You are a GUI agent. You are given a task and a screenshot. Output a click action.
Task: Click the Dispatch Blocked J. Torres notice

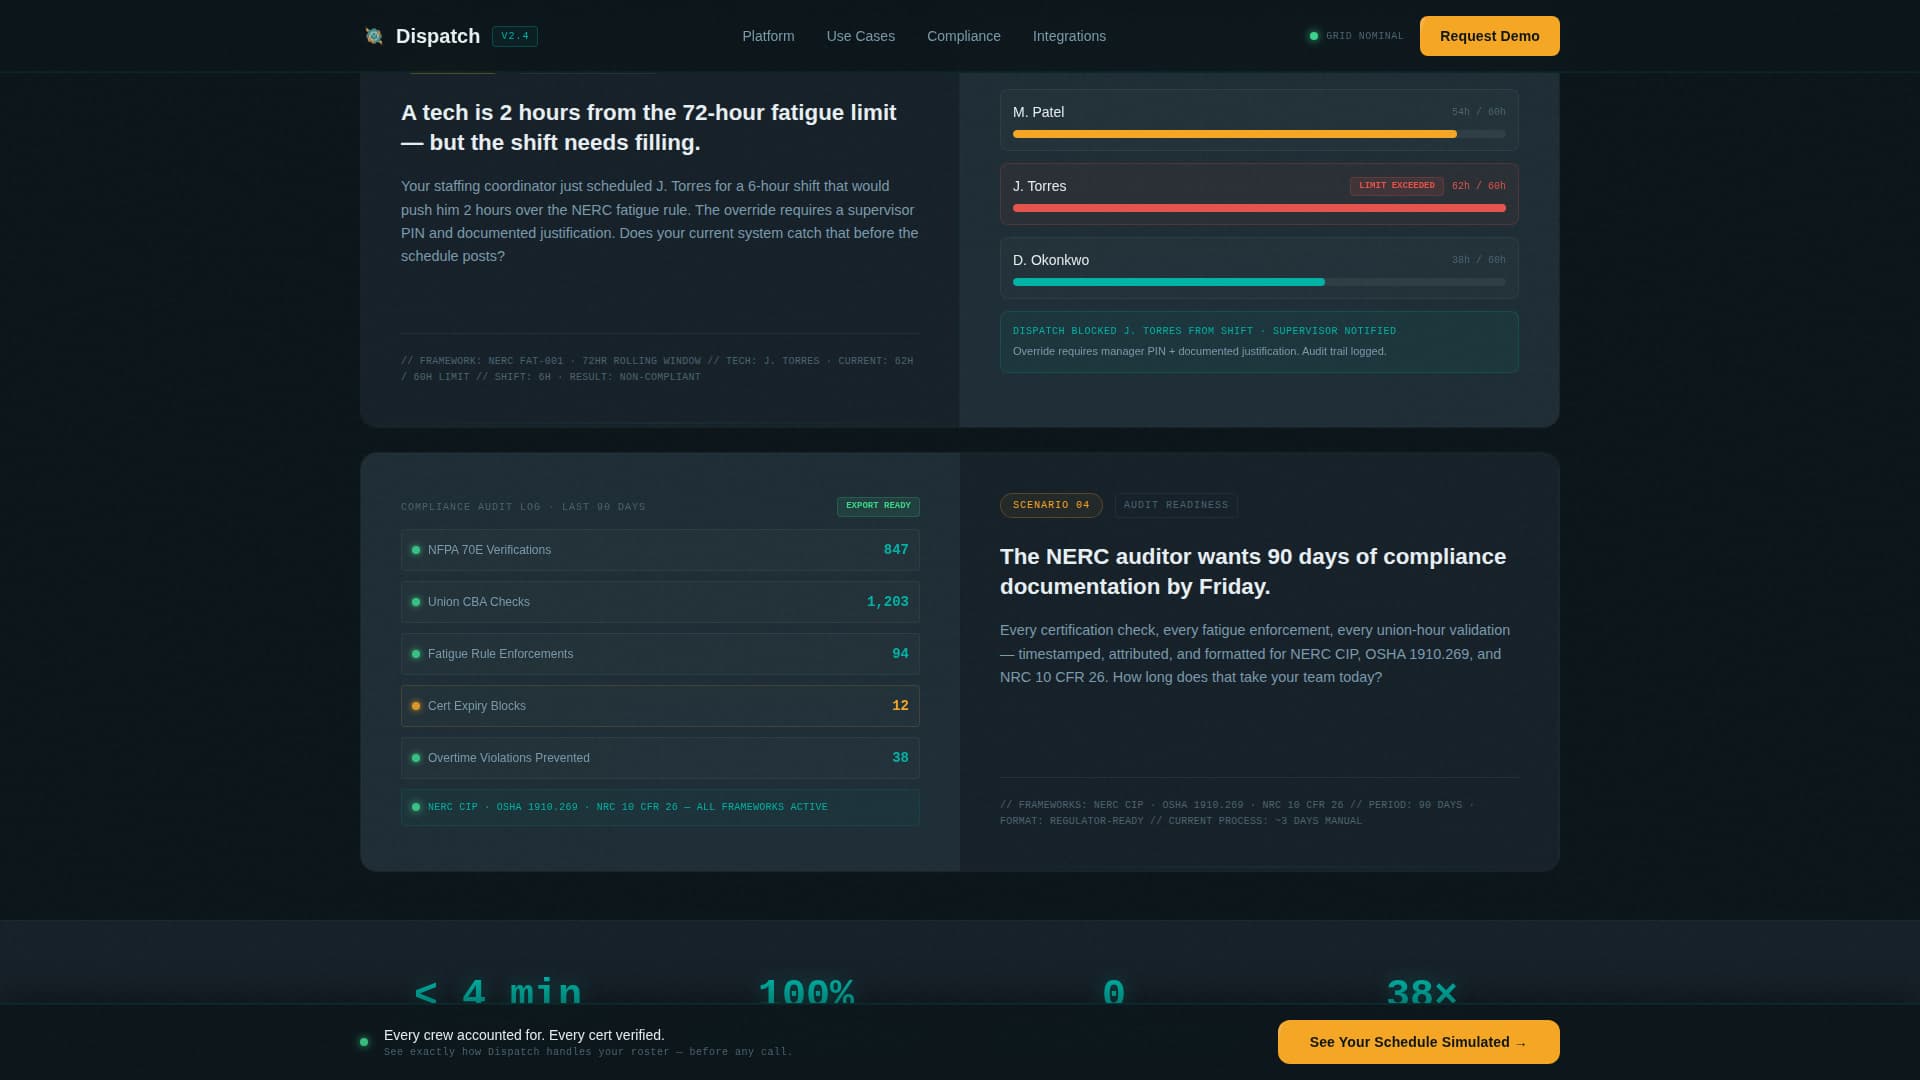click(1259, 342)
